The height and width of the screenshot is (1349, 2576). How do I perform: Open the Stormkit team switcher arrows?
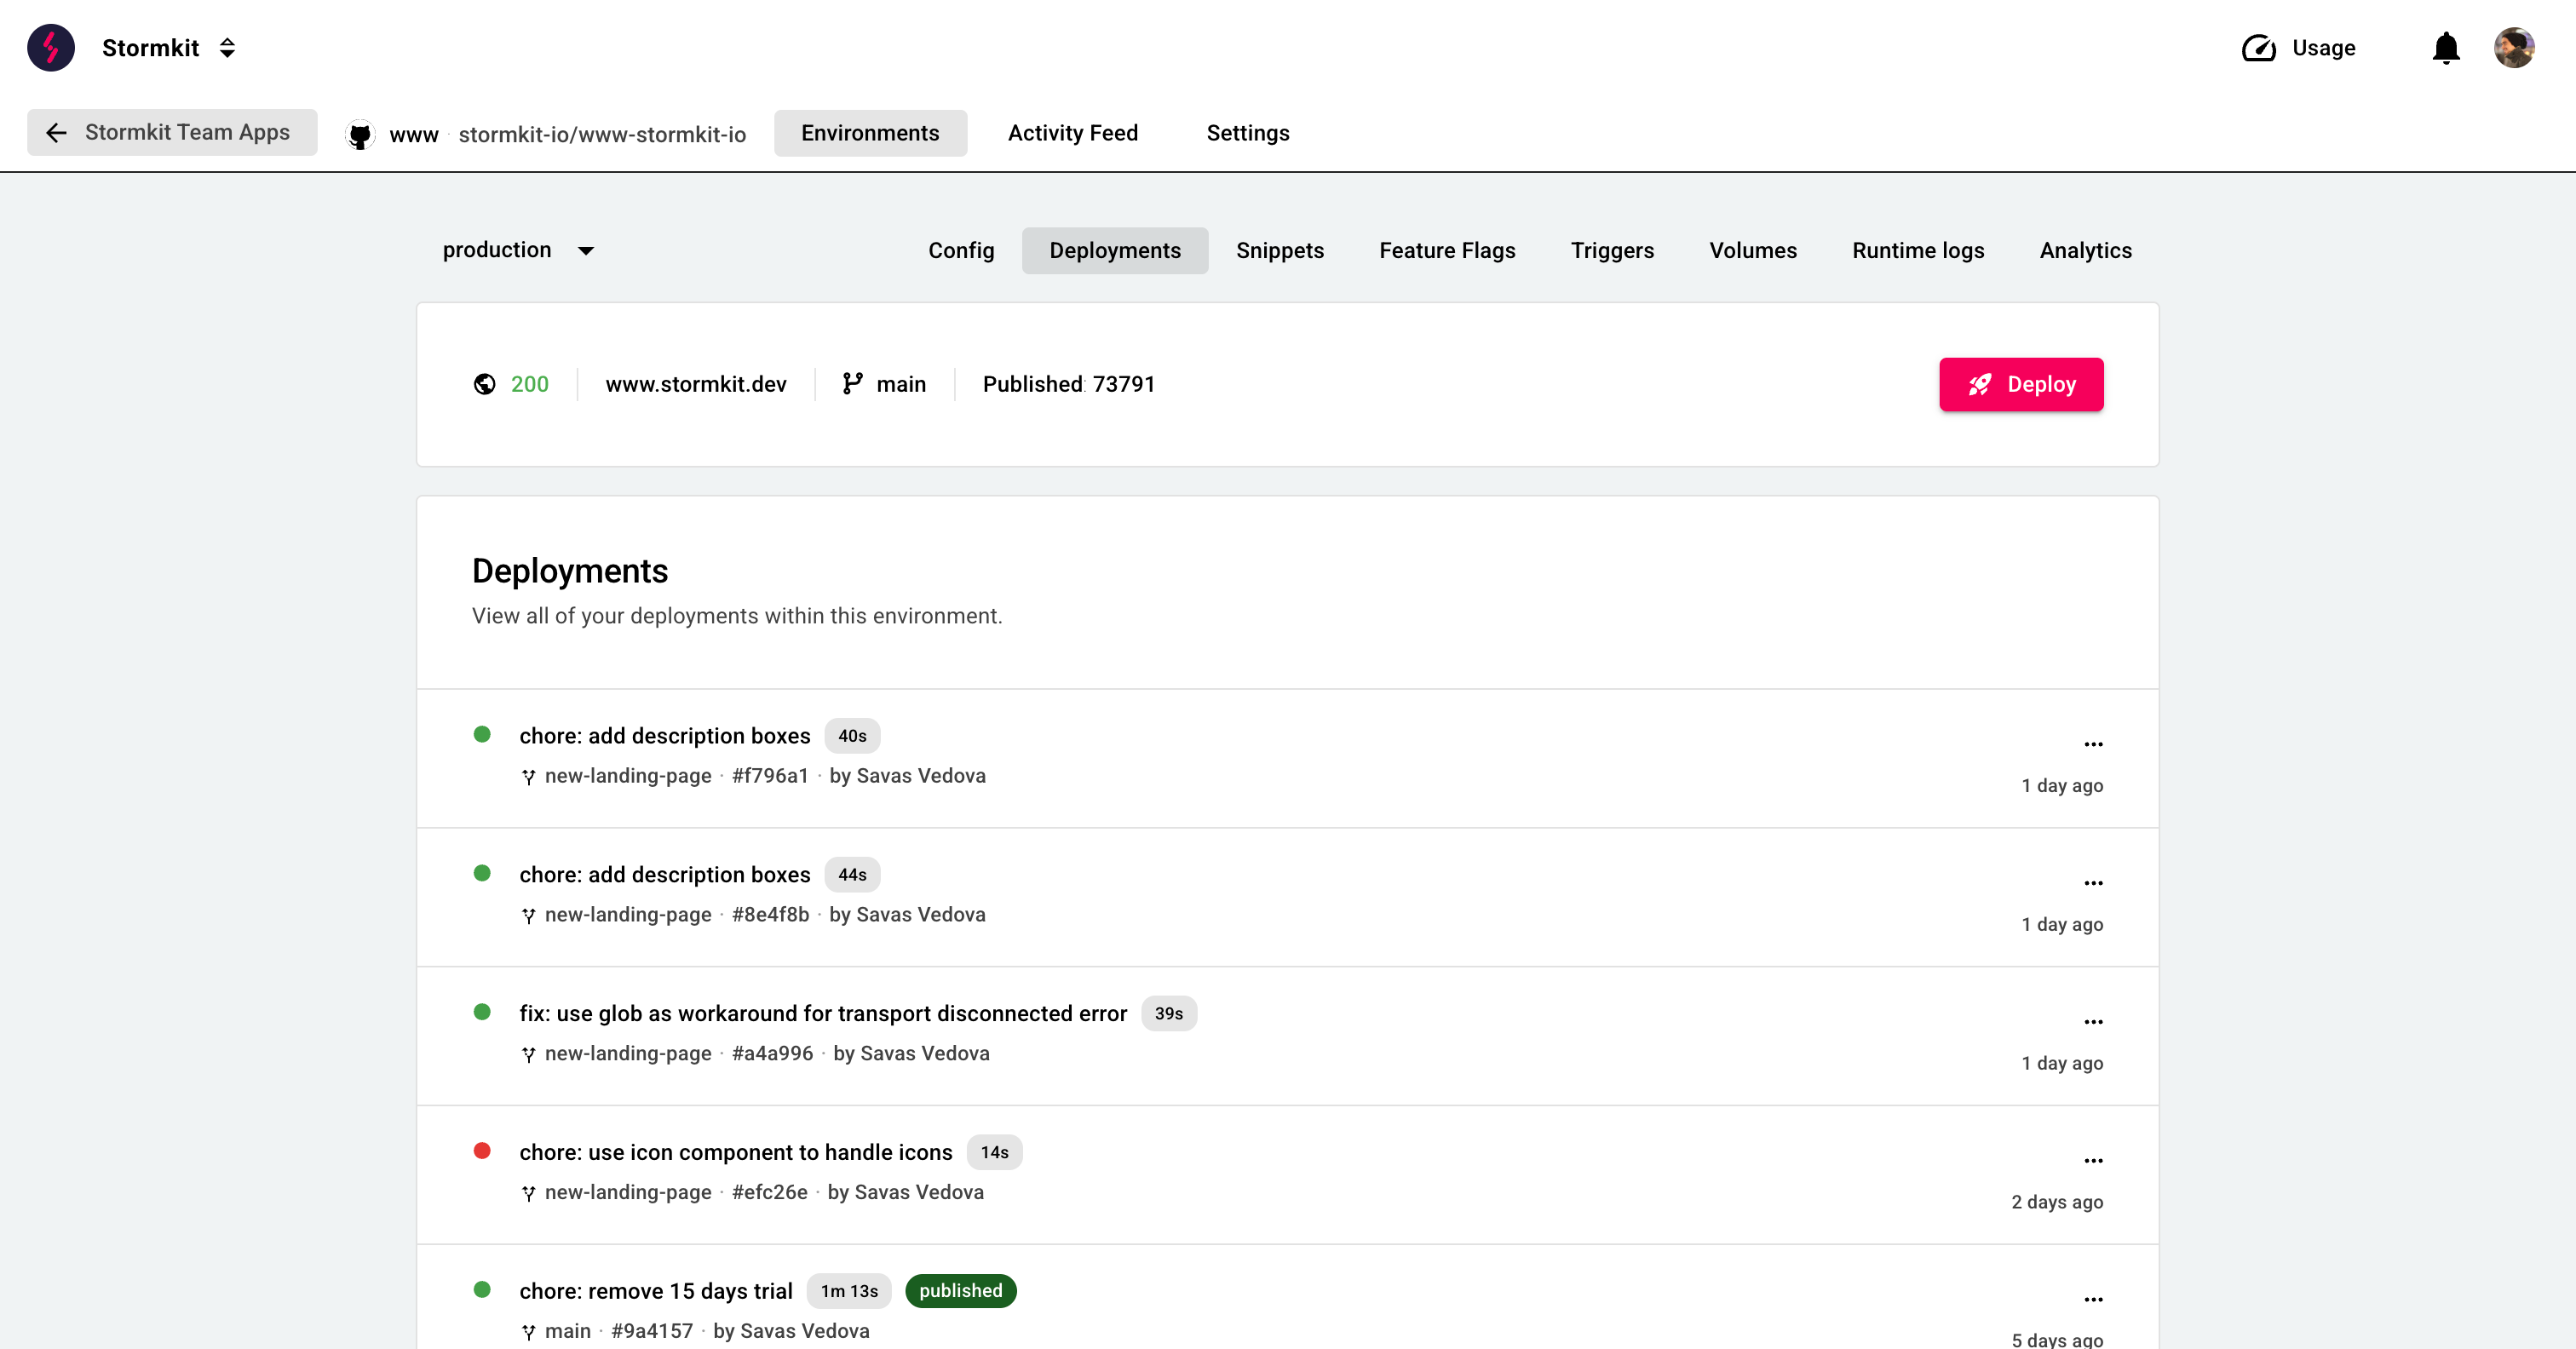point(227,47)
